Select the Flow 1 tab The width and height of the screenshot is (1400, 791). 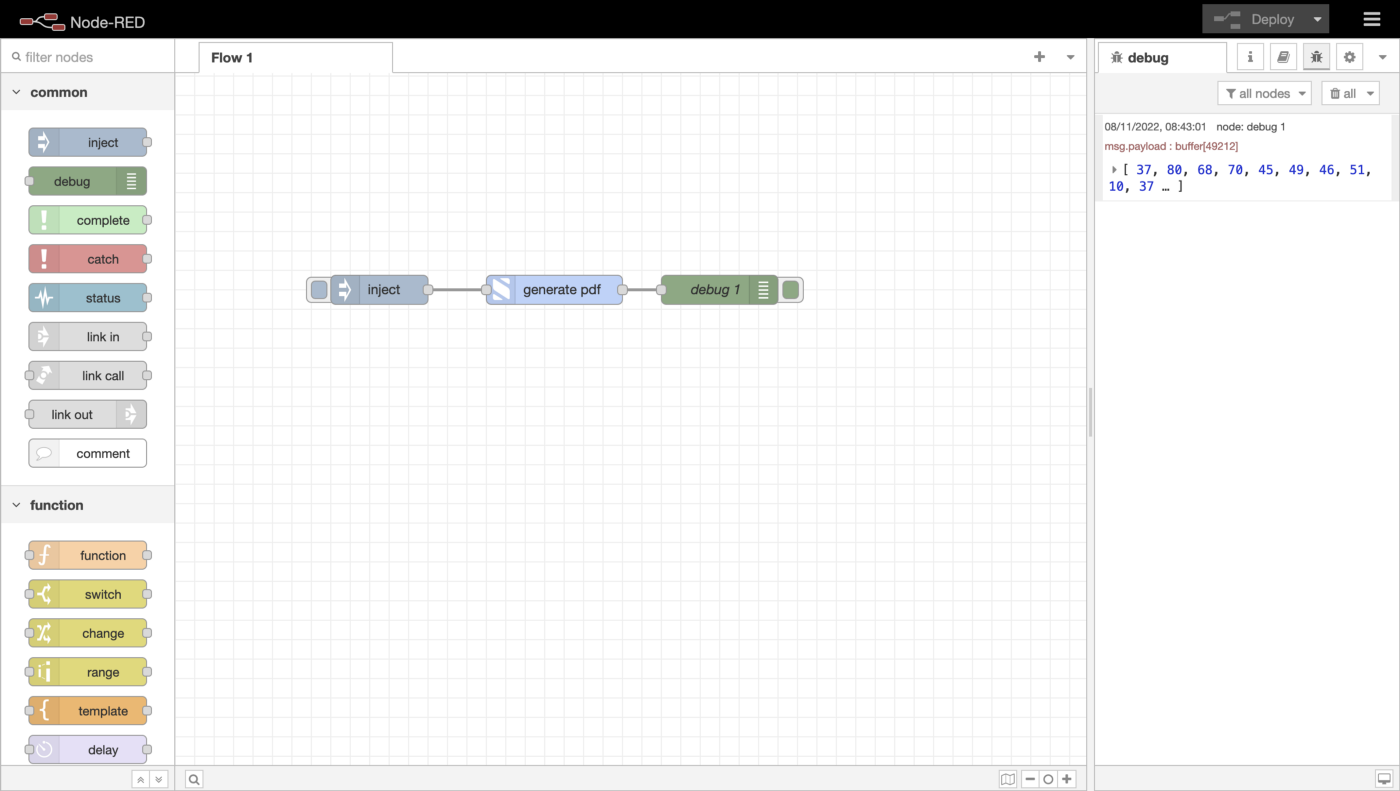pos(232,57)
